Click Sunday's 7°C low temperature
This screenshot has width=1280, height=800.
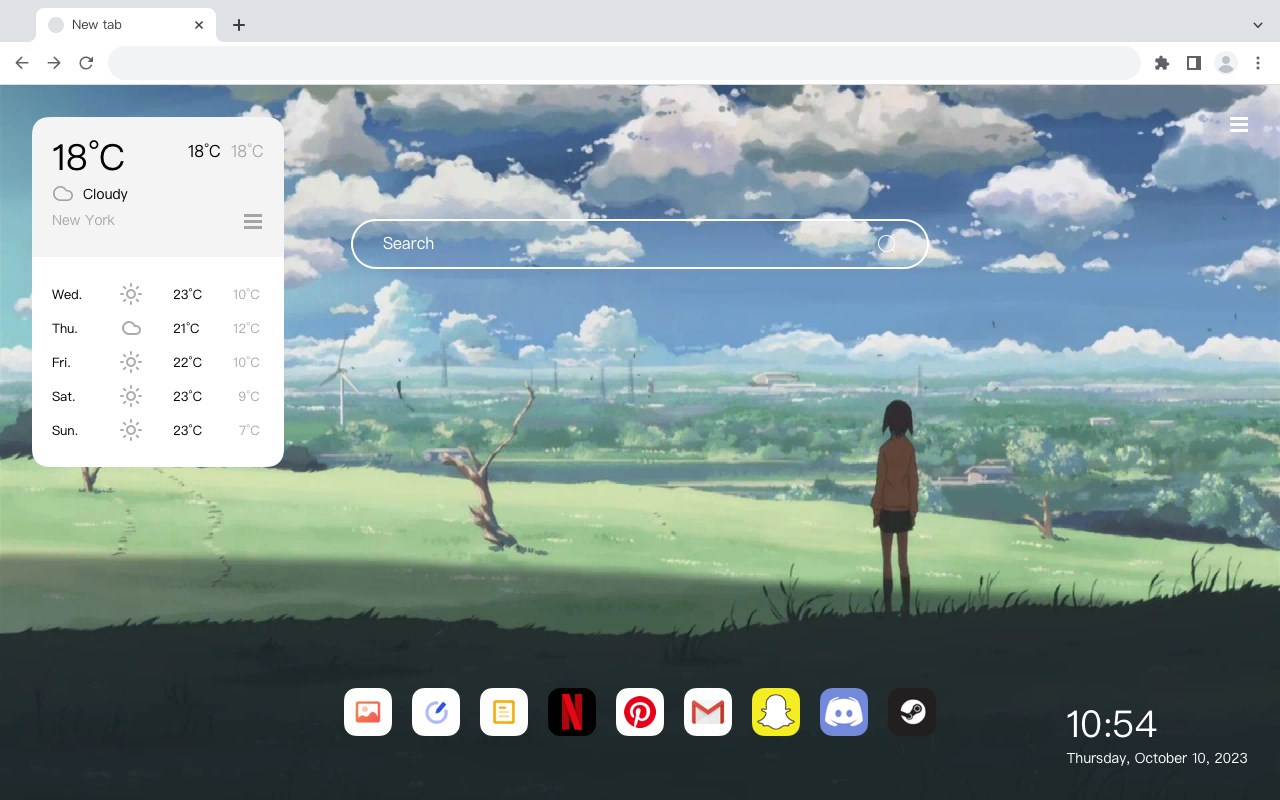(x=249, y=430)
